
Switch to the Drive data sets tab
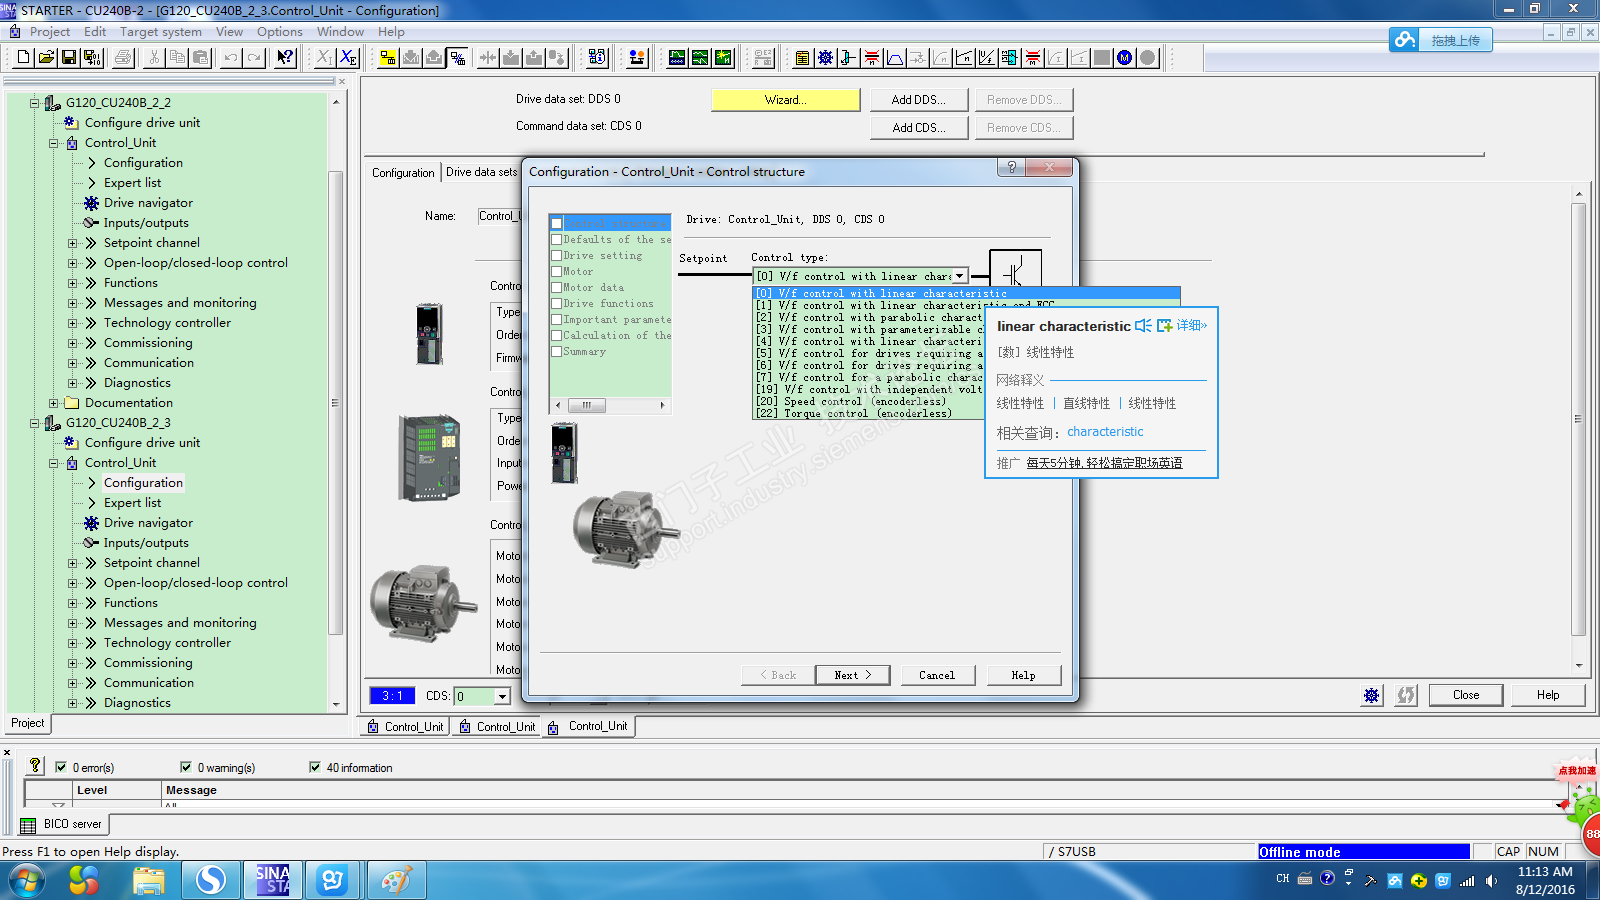481,172
